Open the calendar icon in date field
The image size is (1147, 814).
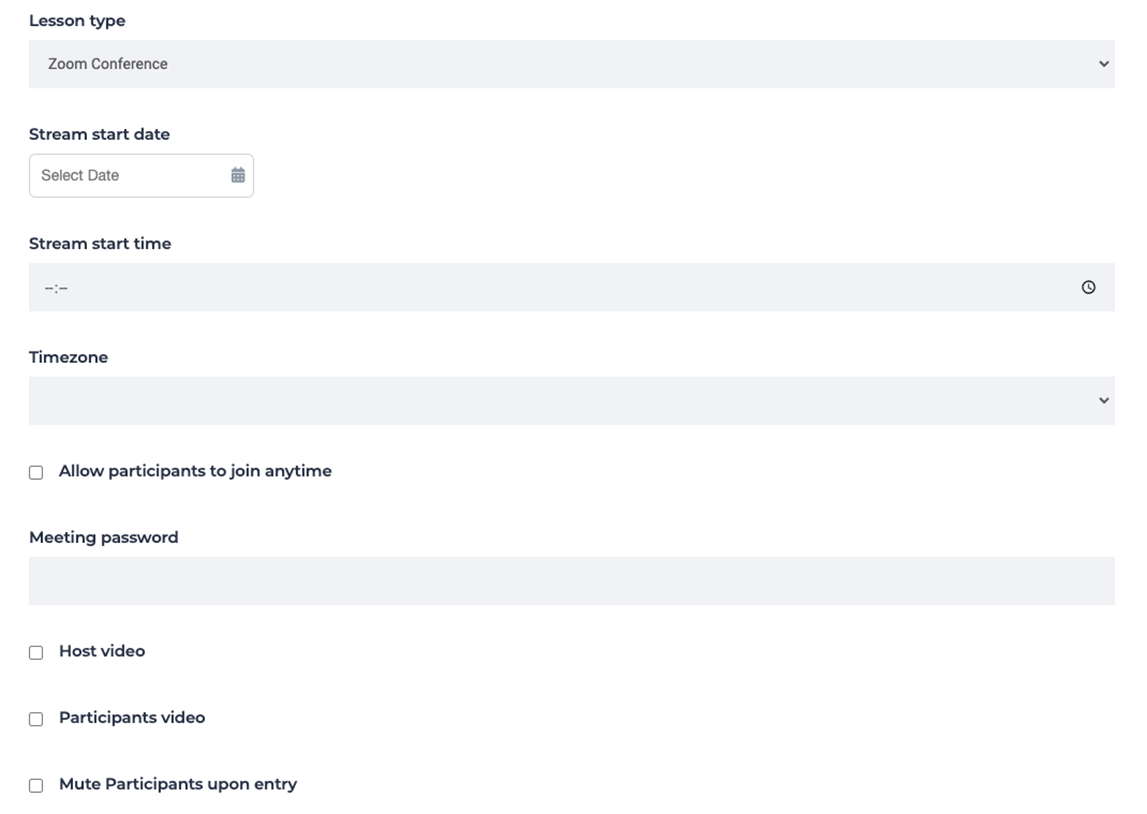[x=238, y=175]
